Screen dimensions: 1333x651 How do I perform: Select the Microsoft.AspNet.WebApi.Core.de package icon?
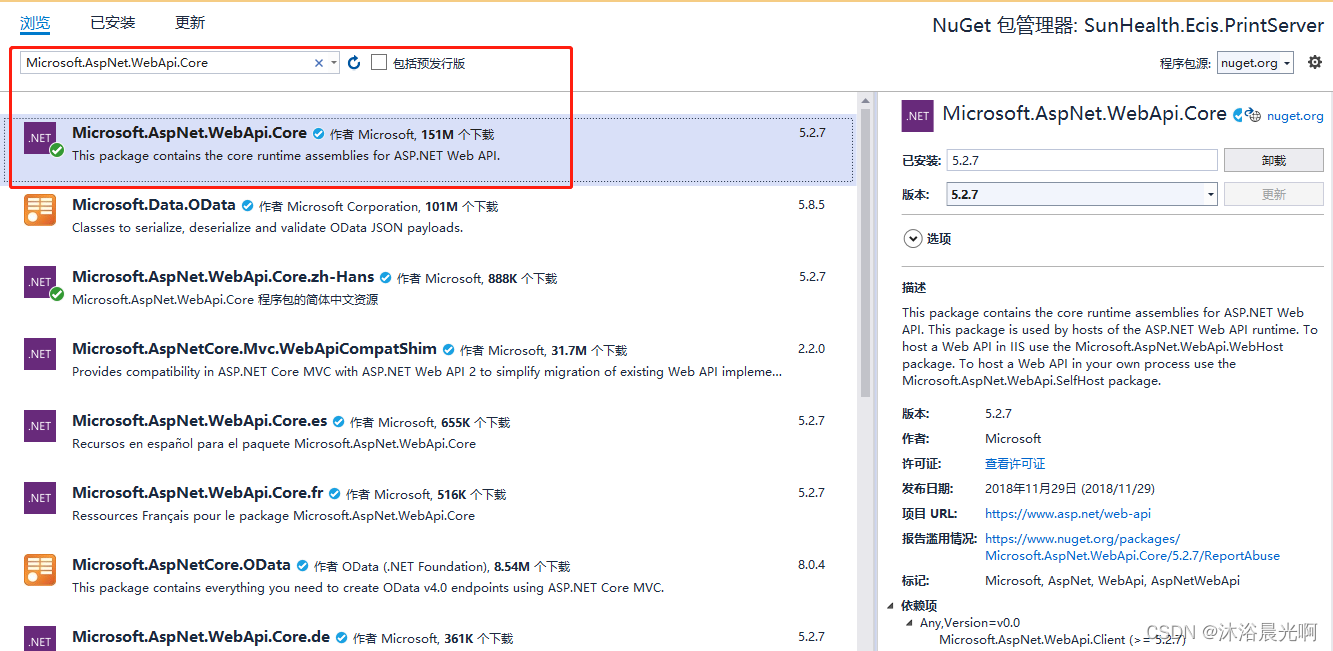coord(40,639)
